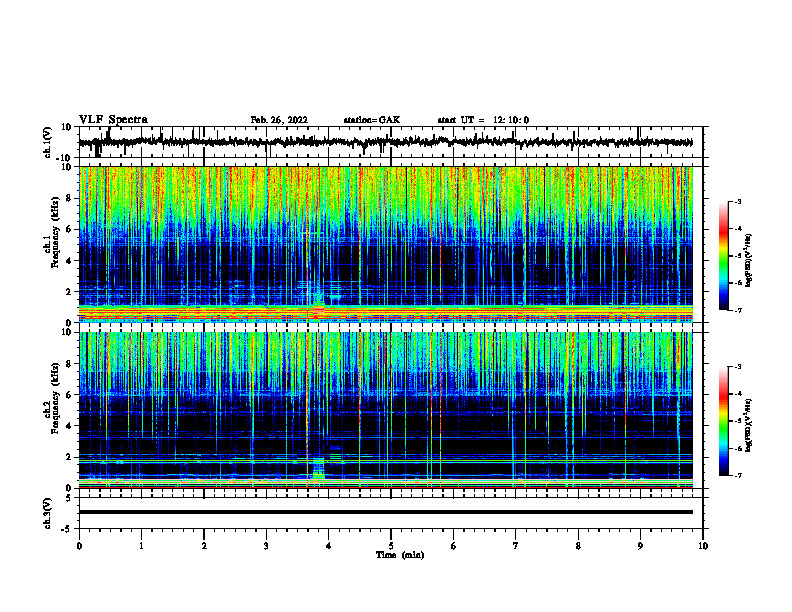This screenshot has height=612, width=792.
Task: Click the ch.2 colorbar log(PSD) label
Action: click(x=749, y=424)
